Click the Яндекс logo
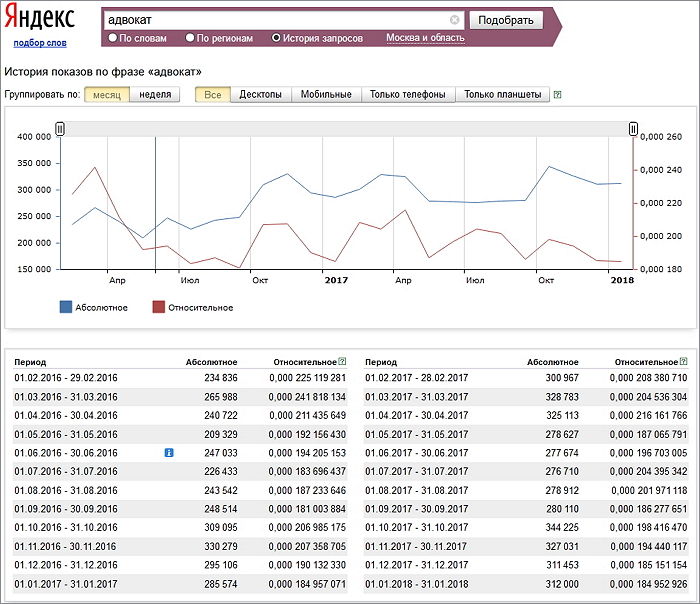 point(39,18)
